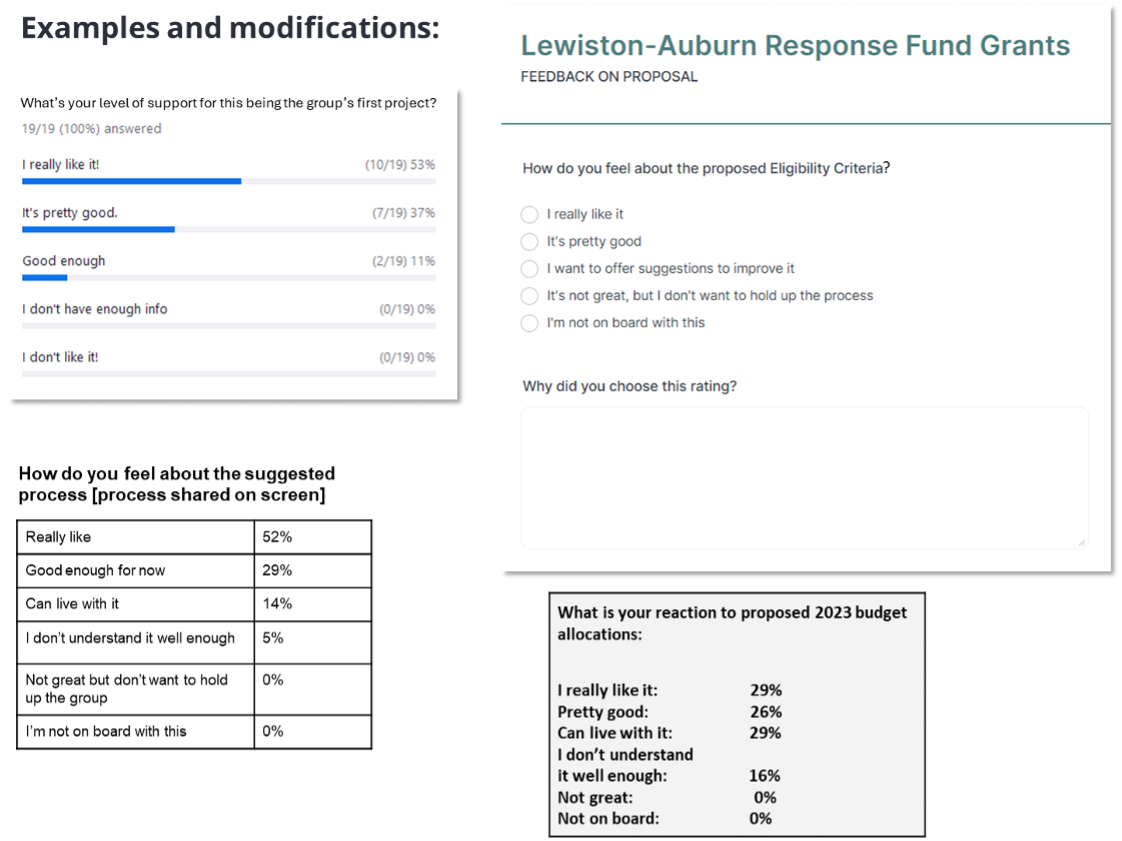Click the "Examples and modifications:" heading
This screenshot has height=841, width=1122.
[231, 28]
